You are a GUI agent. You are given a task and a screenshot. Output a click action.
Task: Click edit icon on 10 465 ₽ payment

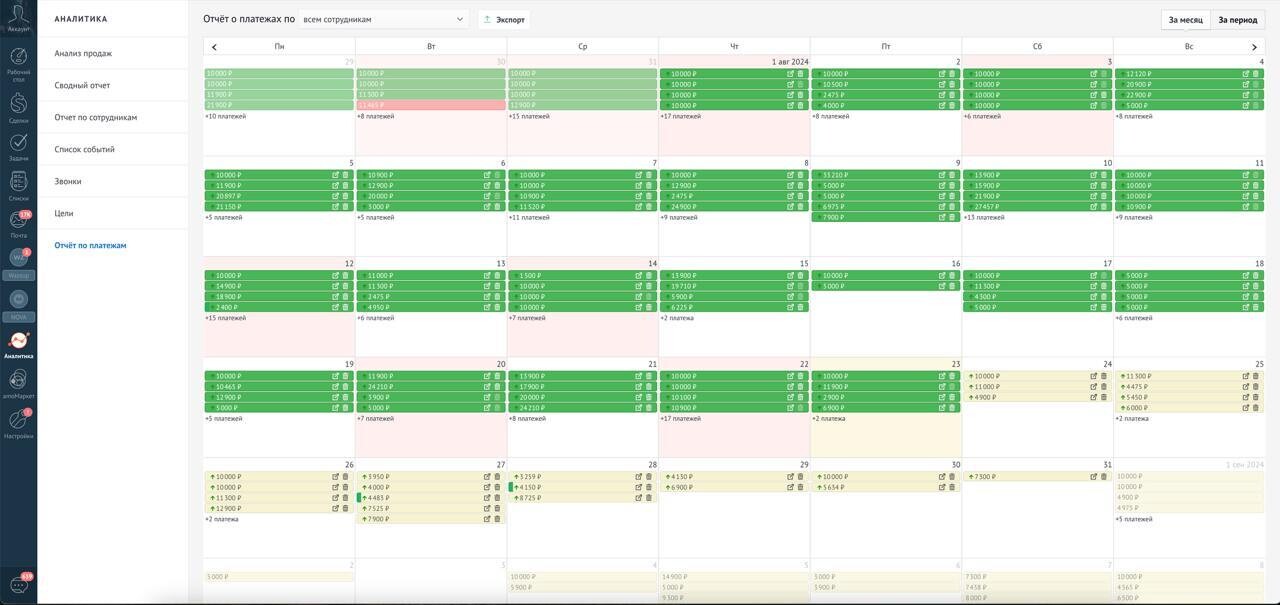pyautogui.click(x=335, y=387)
